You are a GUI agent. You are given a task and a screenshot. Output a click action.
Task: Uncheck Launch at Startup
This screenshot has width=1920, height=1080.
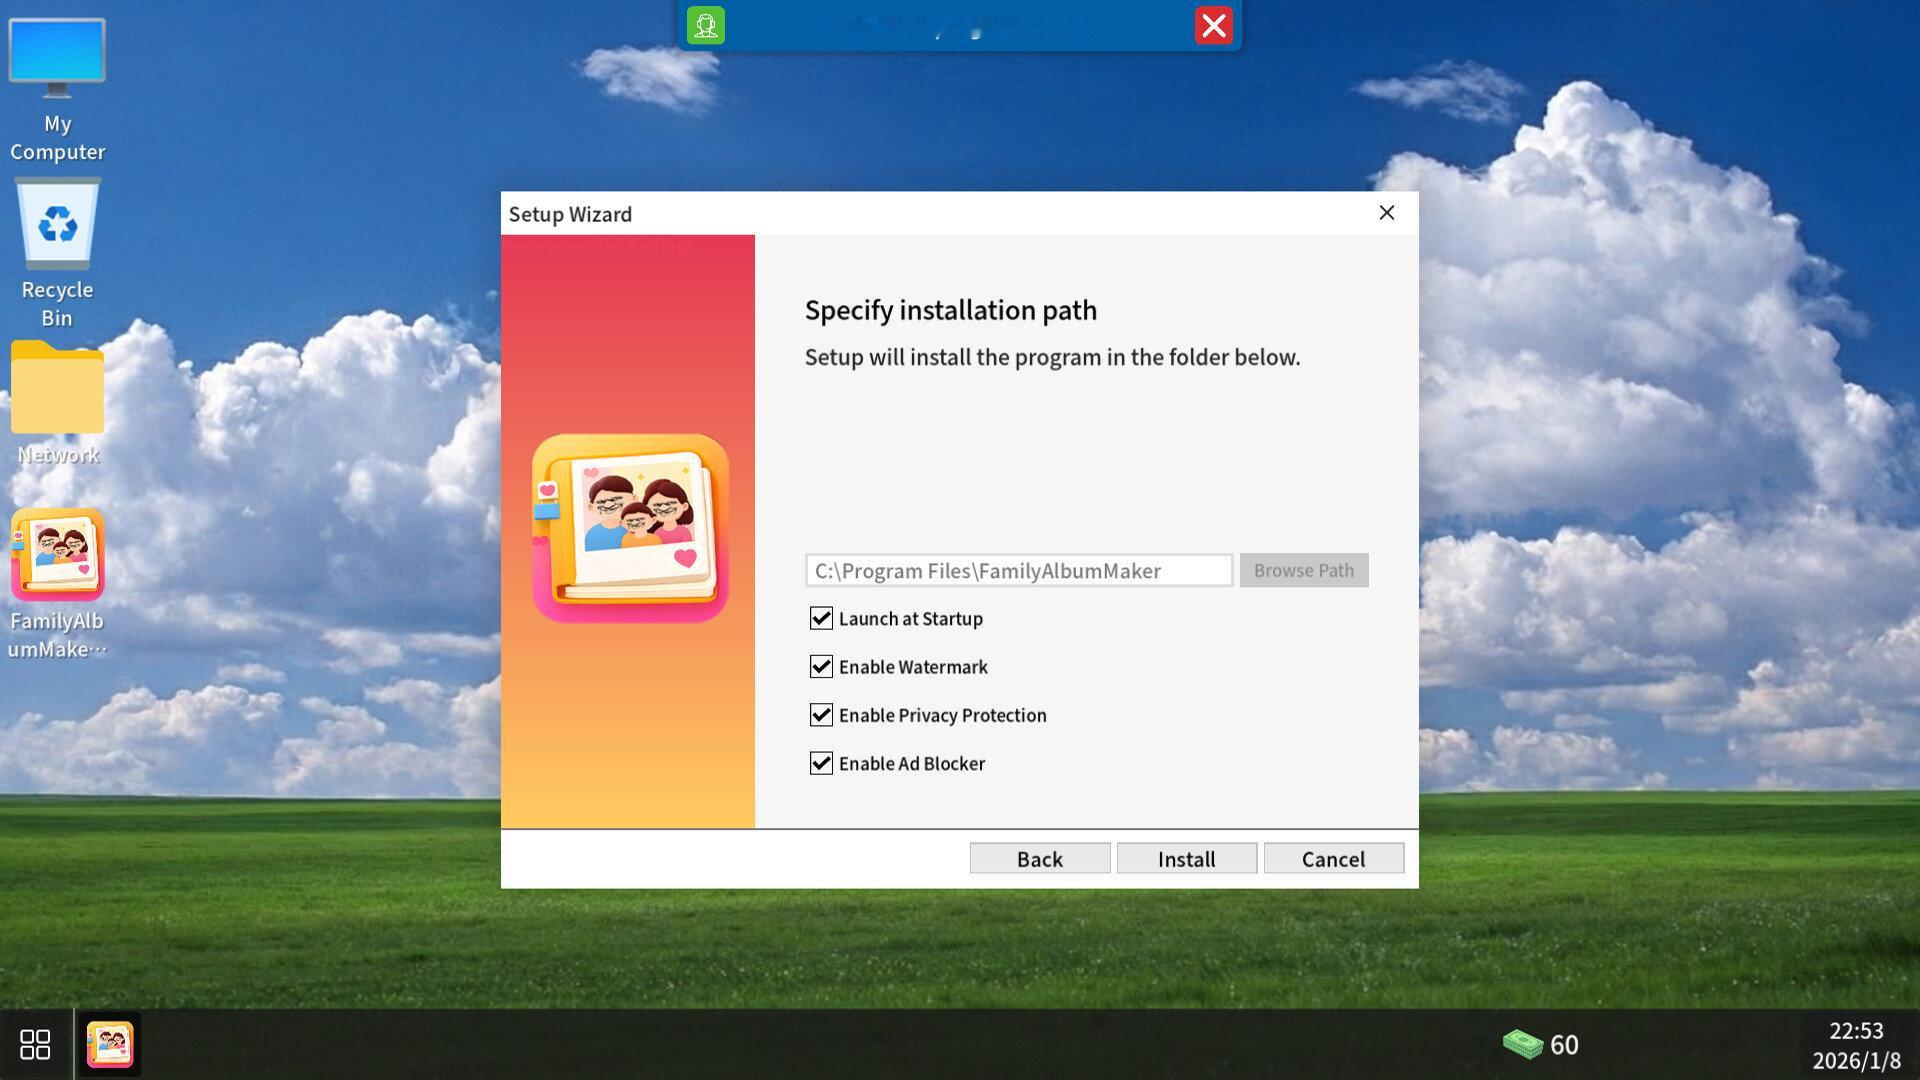(821, 619)
